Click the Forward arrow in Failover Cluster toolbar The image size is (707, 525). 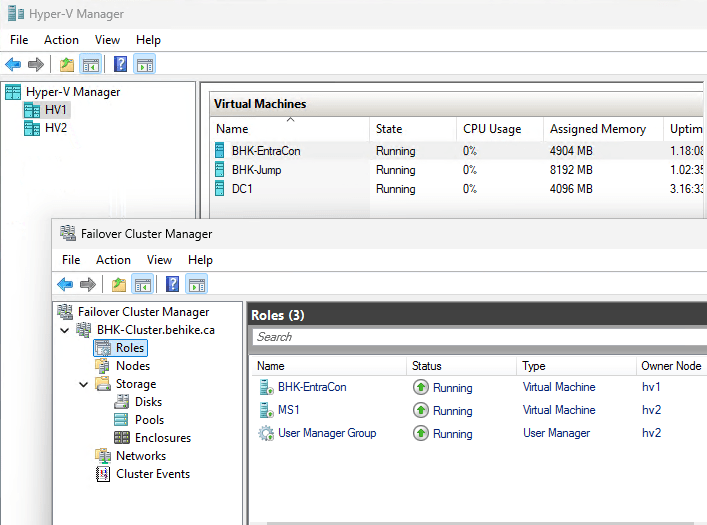88,284
